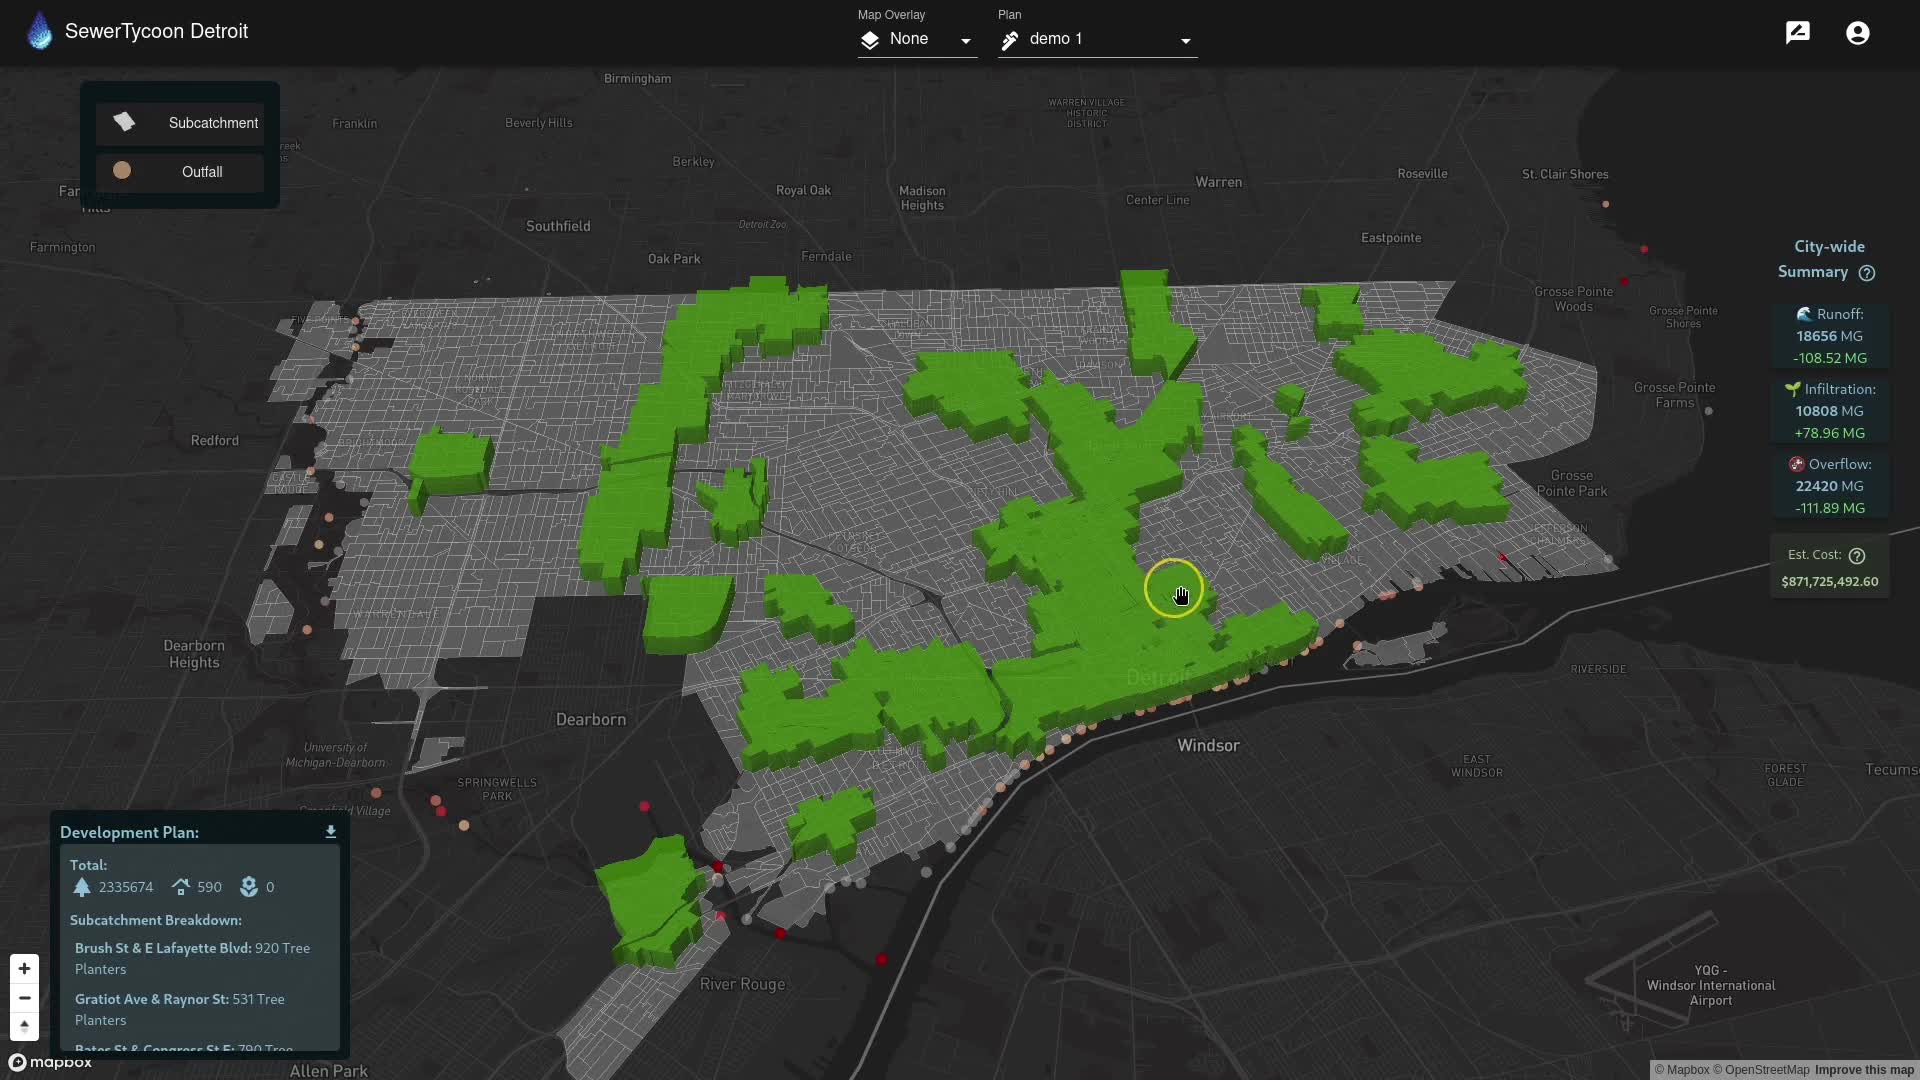Screen dimensions: 1920x1080
Task: Toggle the Outfall legend layer
Action: coord(180,172)
